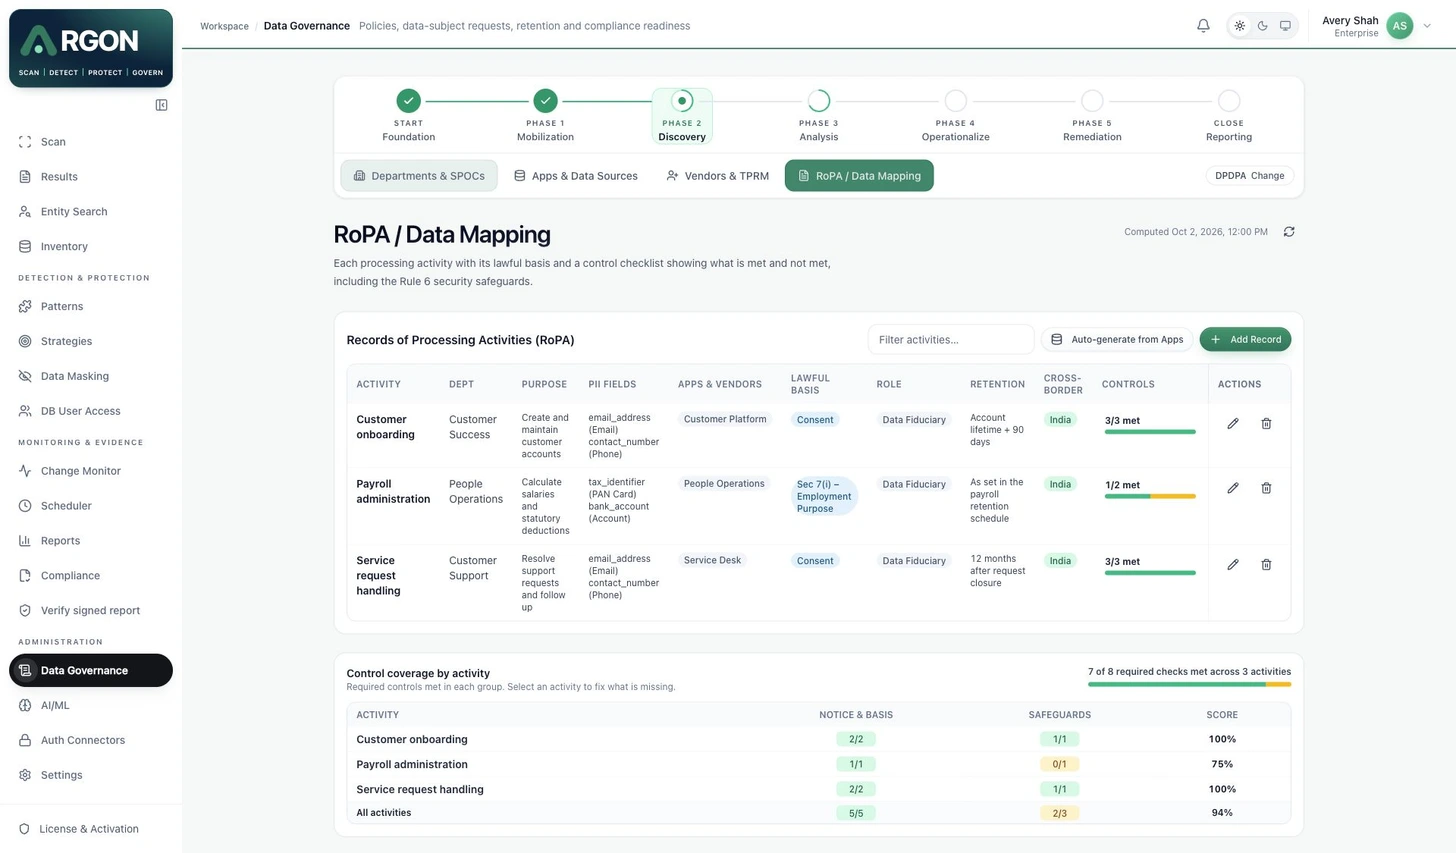Click the Phase 3 Analysis step
Image resolution: width=1456 pixels, height=853 pixels.
pos(818,116)
